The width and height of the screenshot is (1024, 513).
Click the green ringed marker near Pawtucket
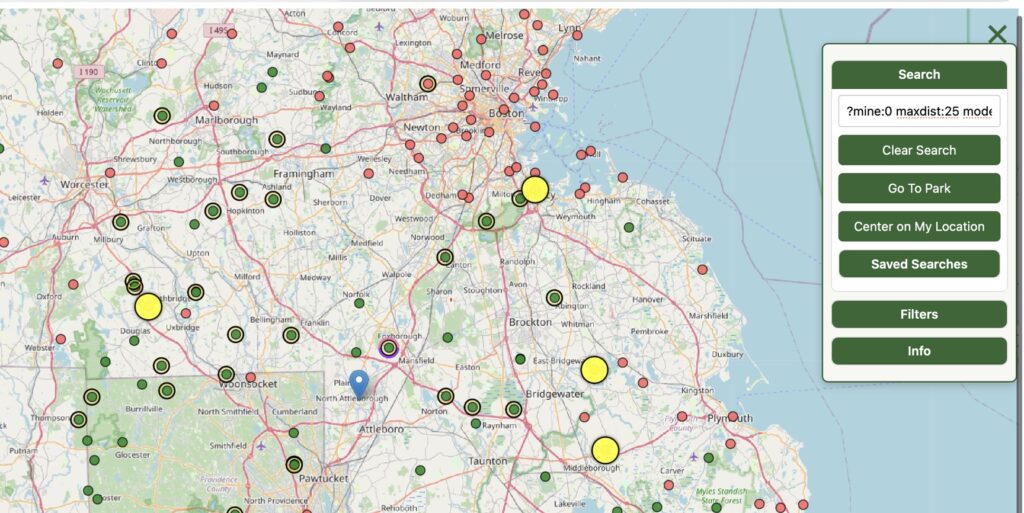click(x=294, y=465)
